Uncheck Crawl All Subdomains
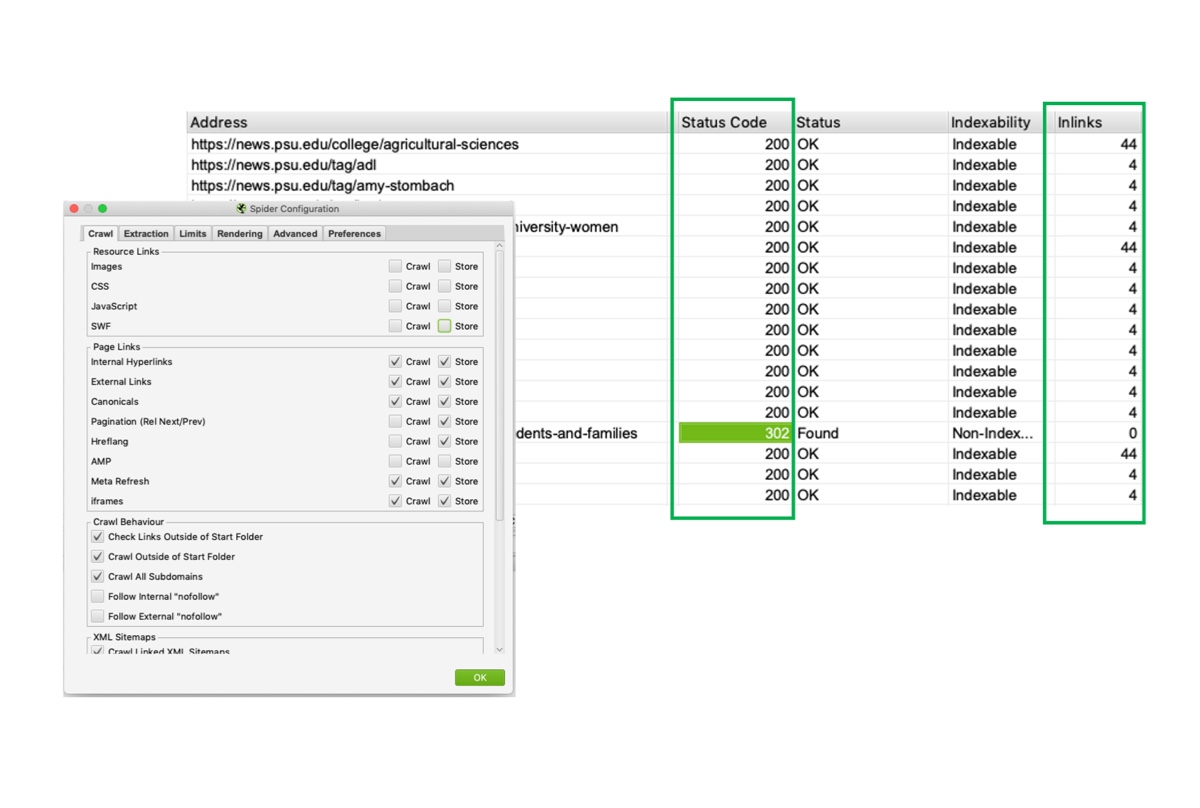Screen dimensions: 1200x808 pyautogui.click(x=98, y=577)
